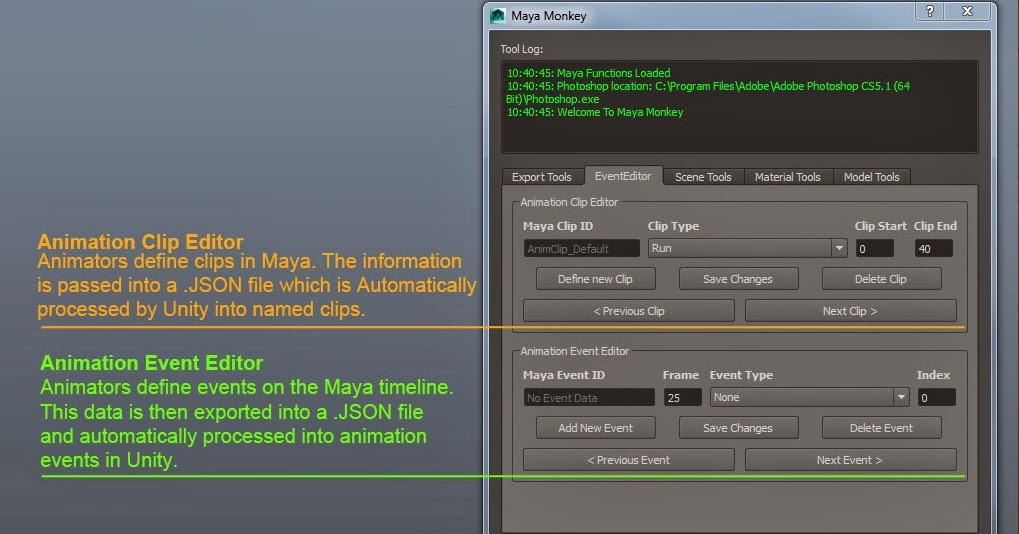Select the EventEditor tab
Viewport: 1019px width, 534px height.
(623, 175)
